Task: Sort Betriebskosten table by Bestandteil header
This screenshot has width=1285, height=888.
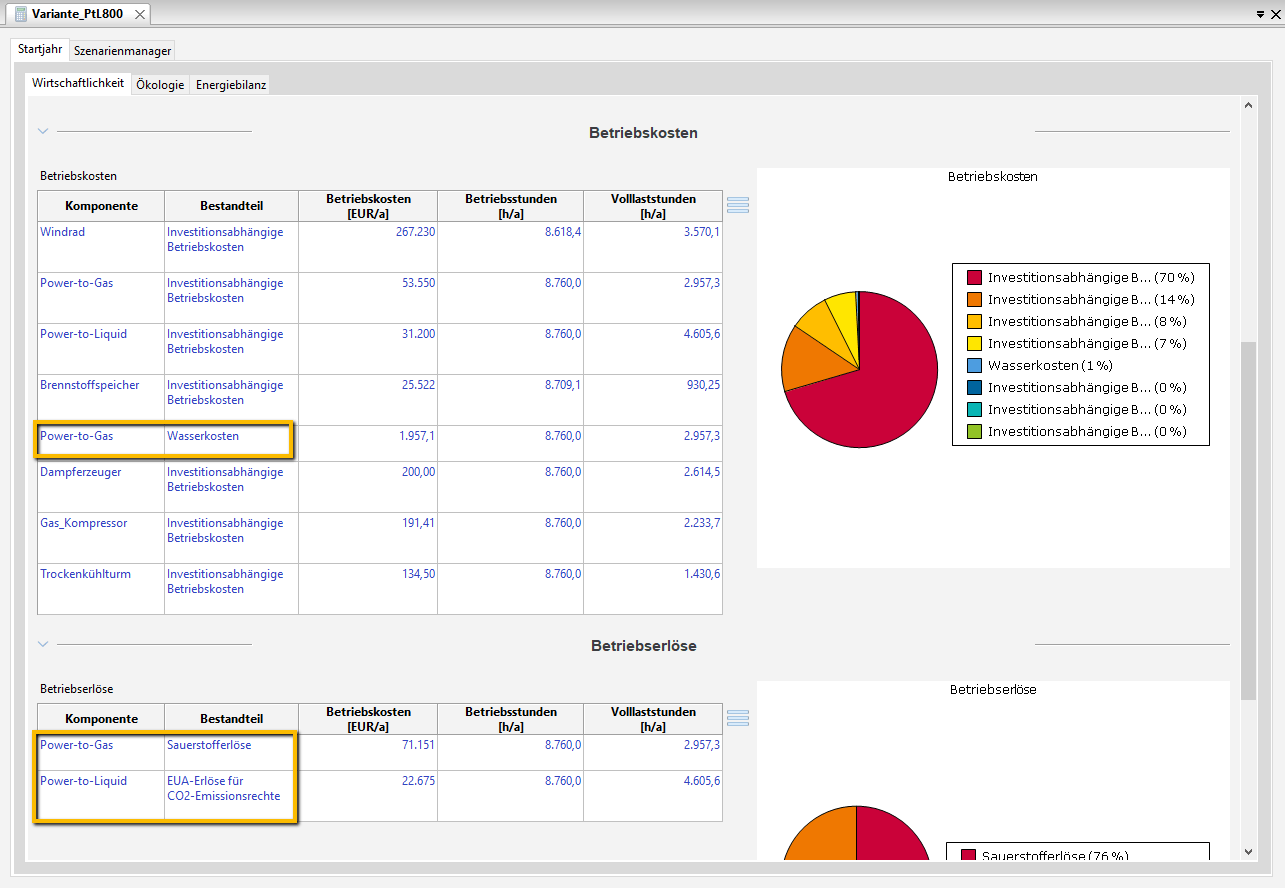Action: tap(231, 206)
